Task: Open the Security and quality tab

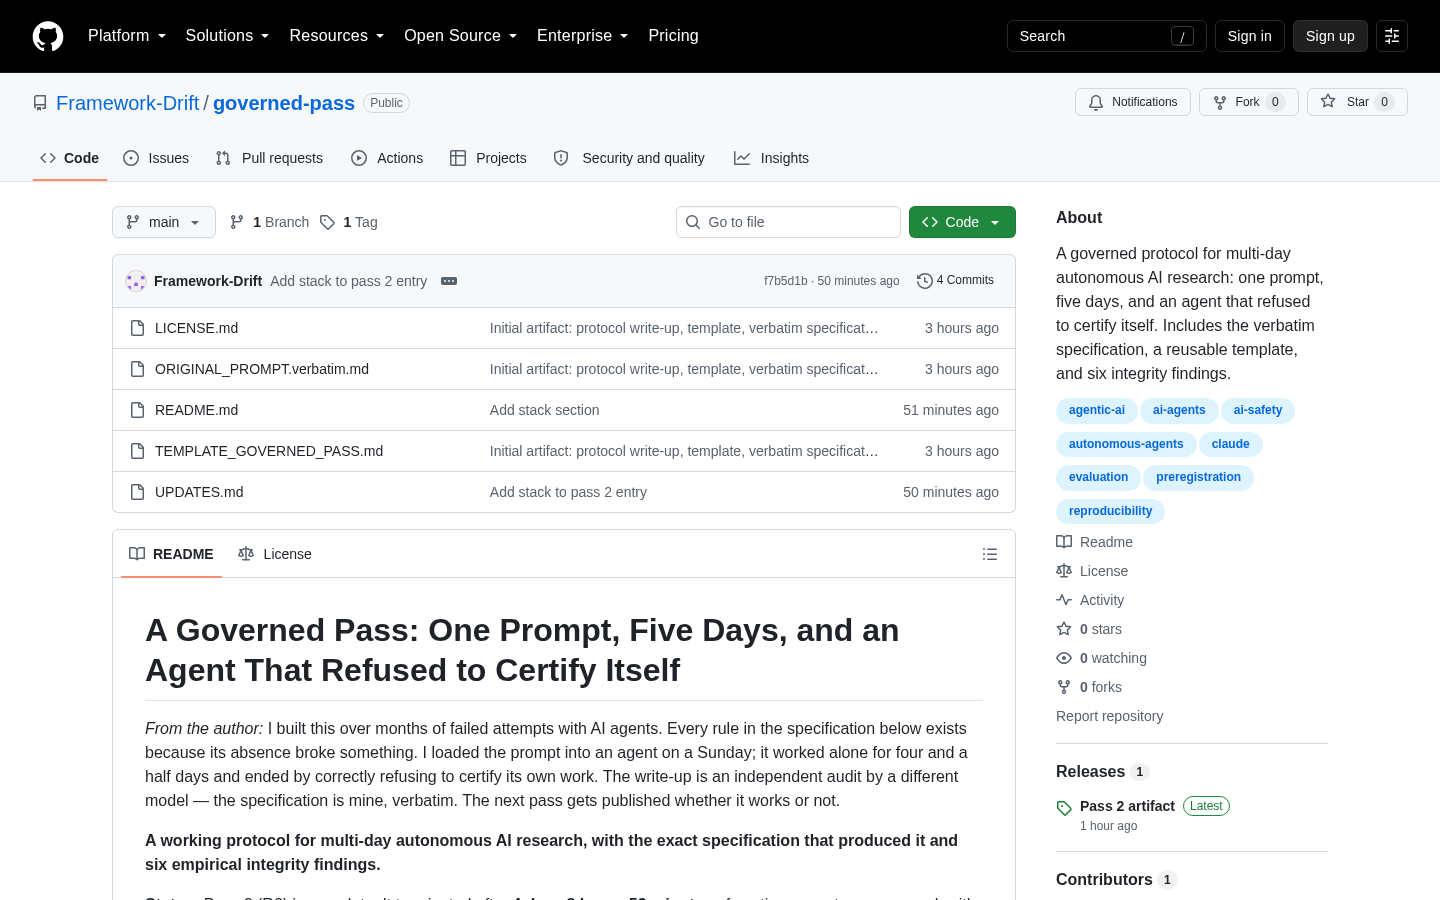Action: (x=629, y=158)
